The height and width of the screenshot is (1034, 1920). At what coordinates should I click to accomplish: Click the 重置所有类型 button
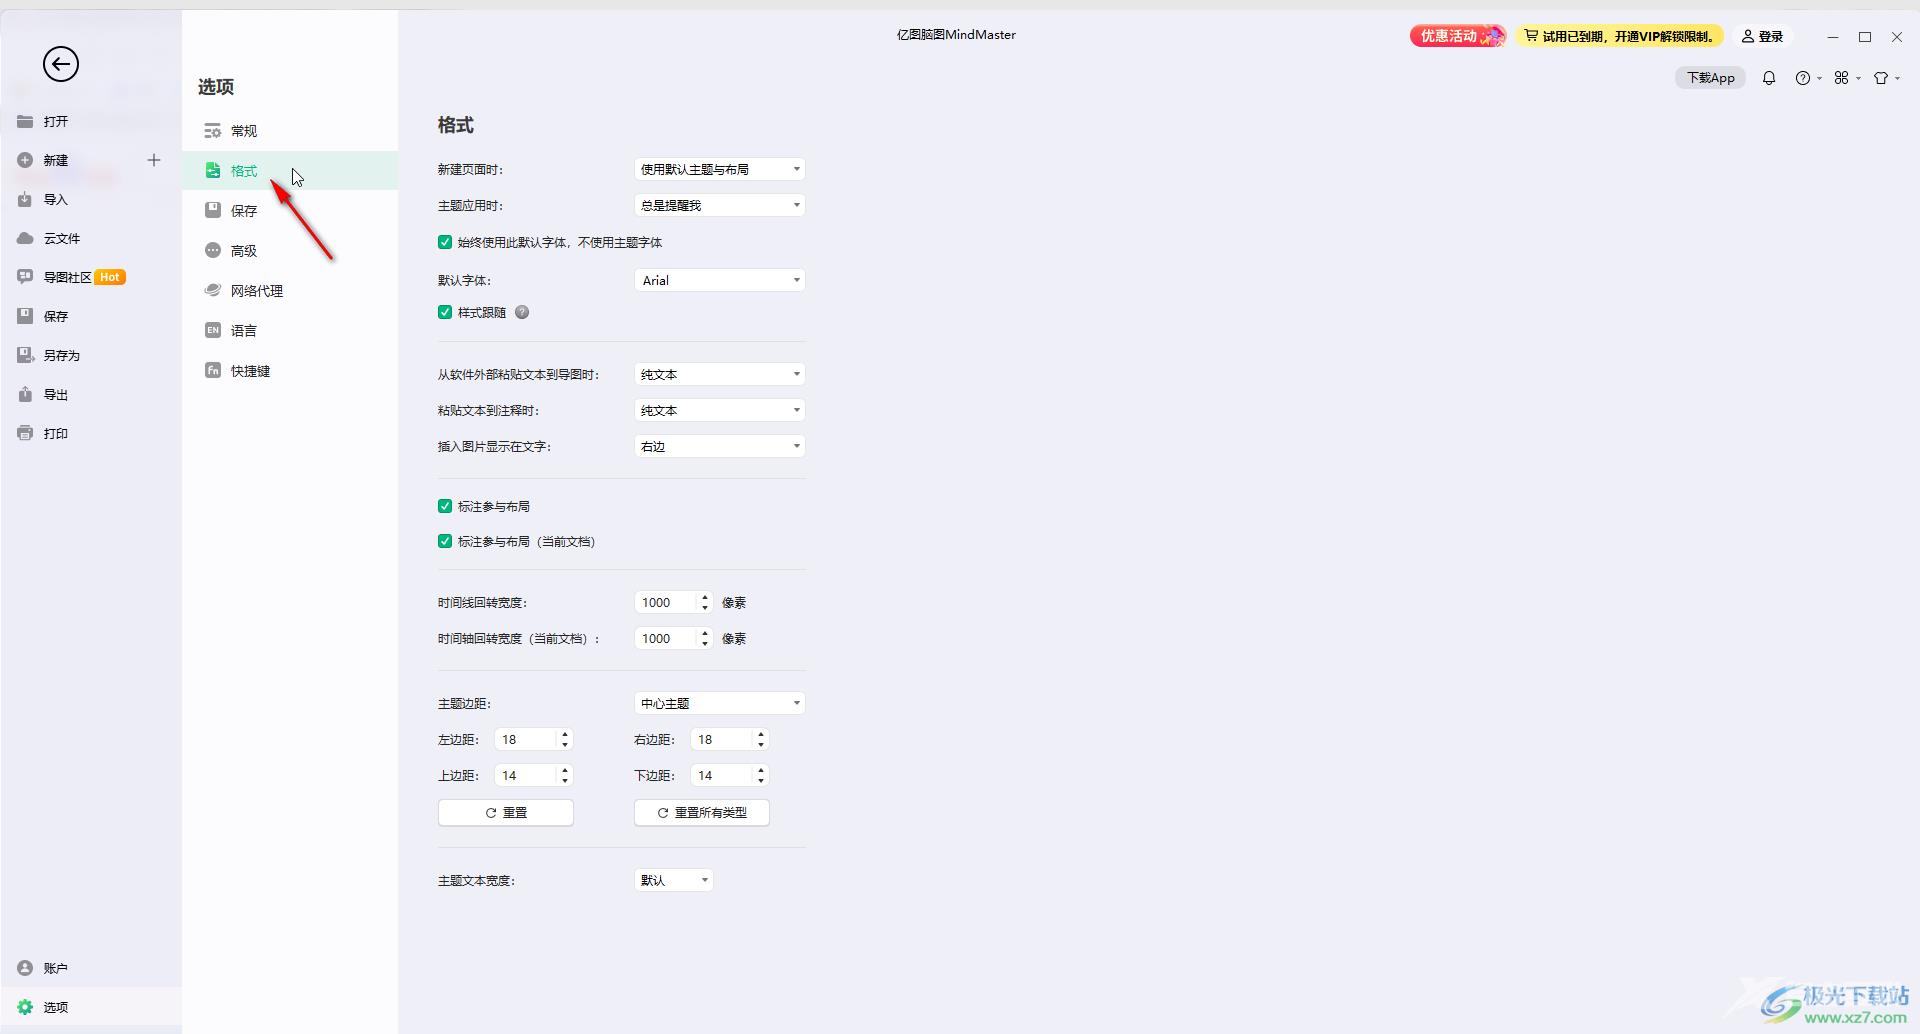702,812
